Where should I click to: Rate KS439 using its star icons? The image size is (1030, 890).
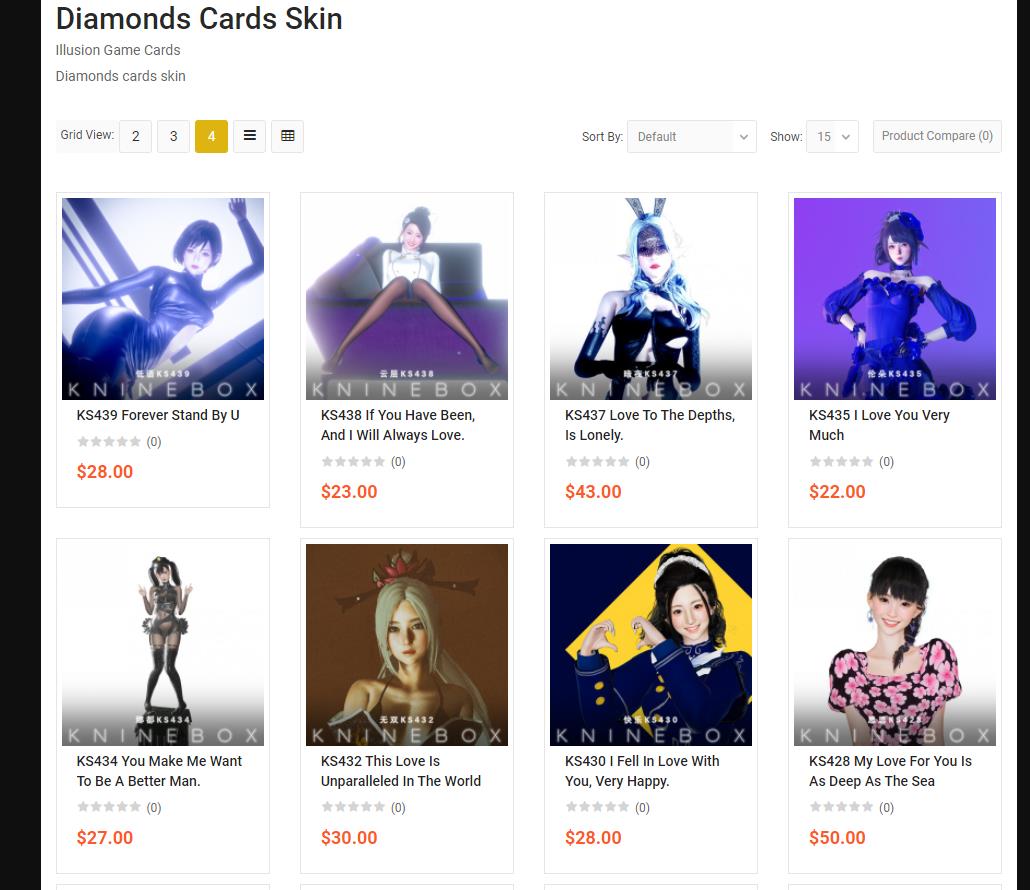109,441
